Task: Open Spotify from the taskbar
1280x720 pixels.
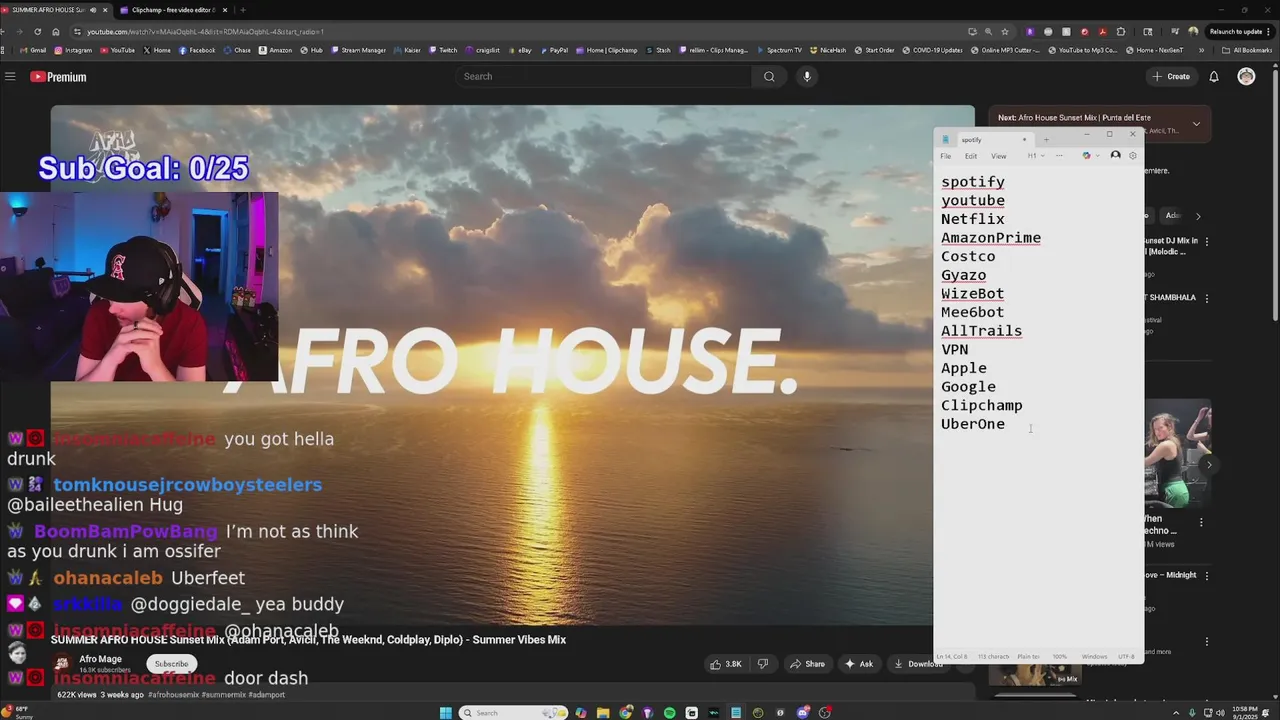Action: click(669, 713)
